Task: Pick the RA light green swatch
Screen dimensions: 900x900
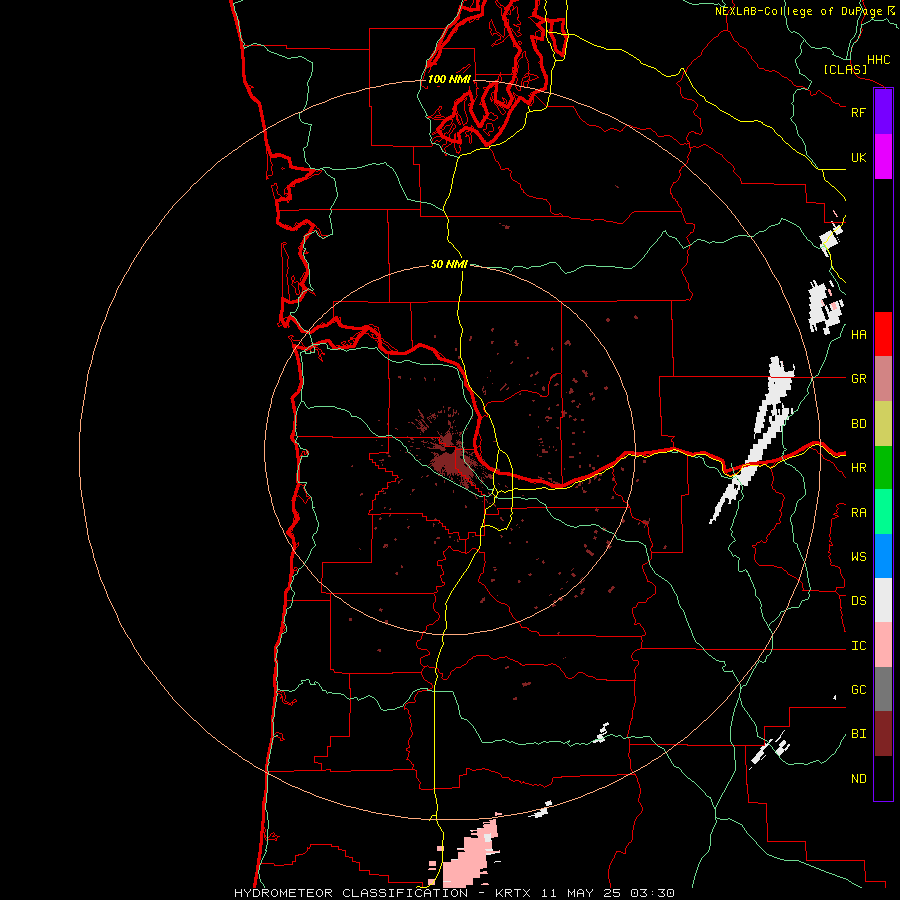Action: (883, 512)
